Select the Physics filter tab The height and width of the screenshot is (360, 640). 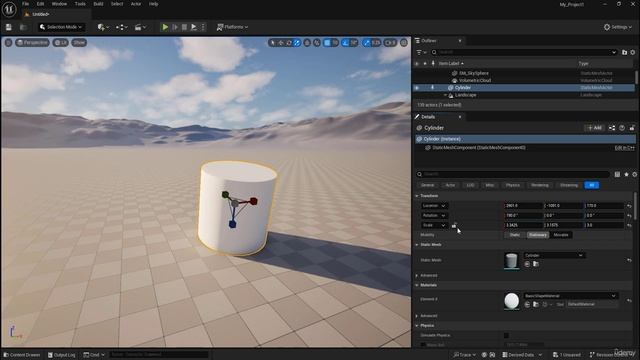click(x=513, y=185)
